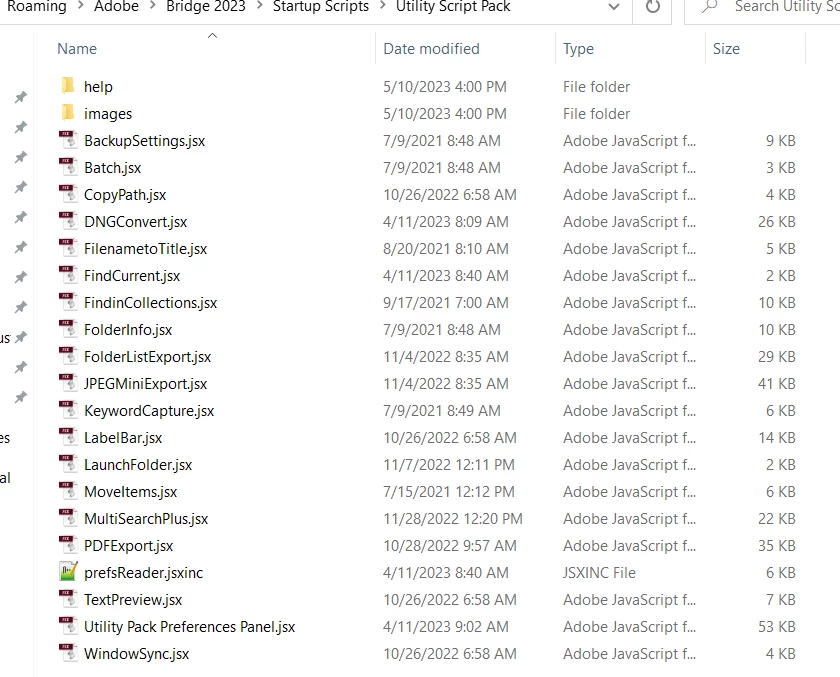
Task: Click the FilenametoTitle.jsx file name
Action: point(145,249)
